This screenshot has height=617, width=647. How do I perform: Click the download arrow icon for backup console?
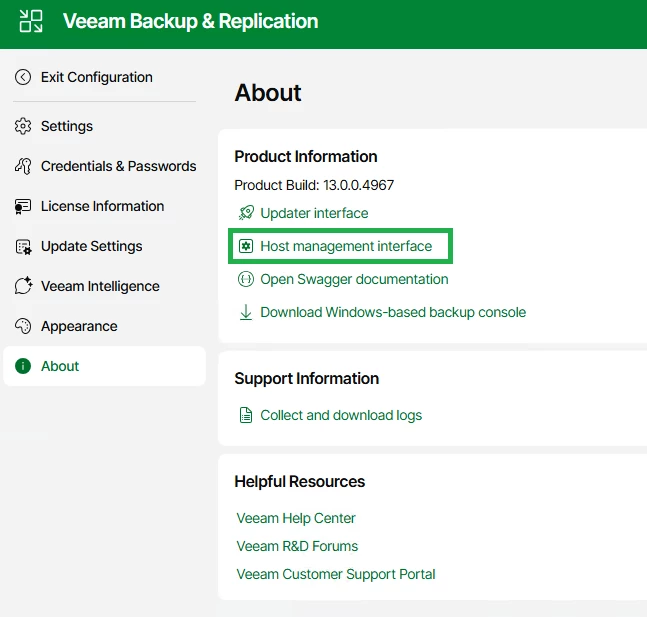[x=246, y=312]
